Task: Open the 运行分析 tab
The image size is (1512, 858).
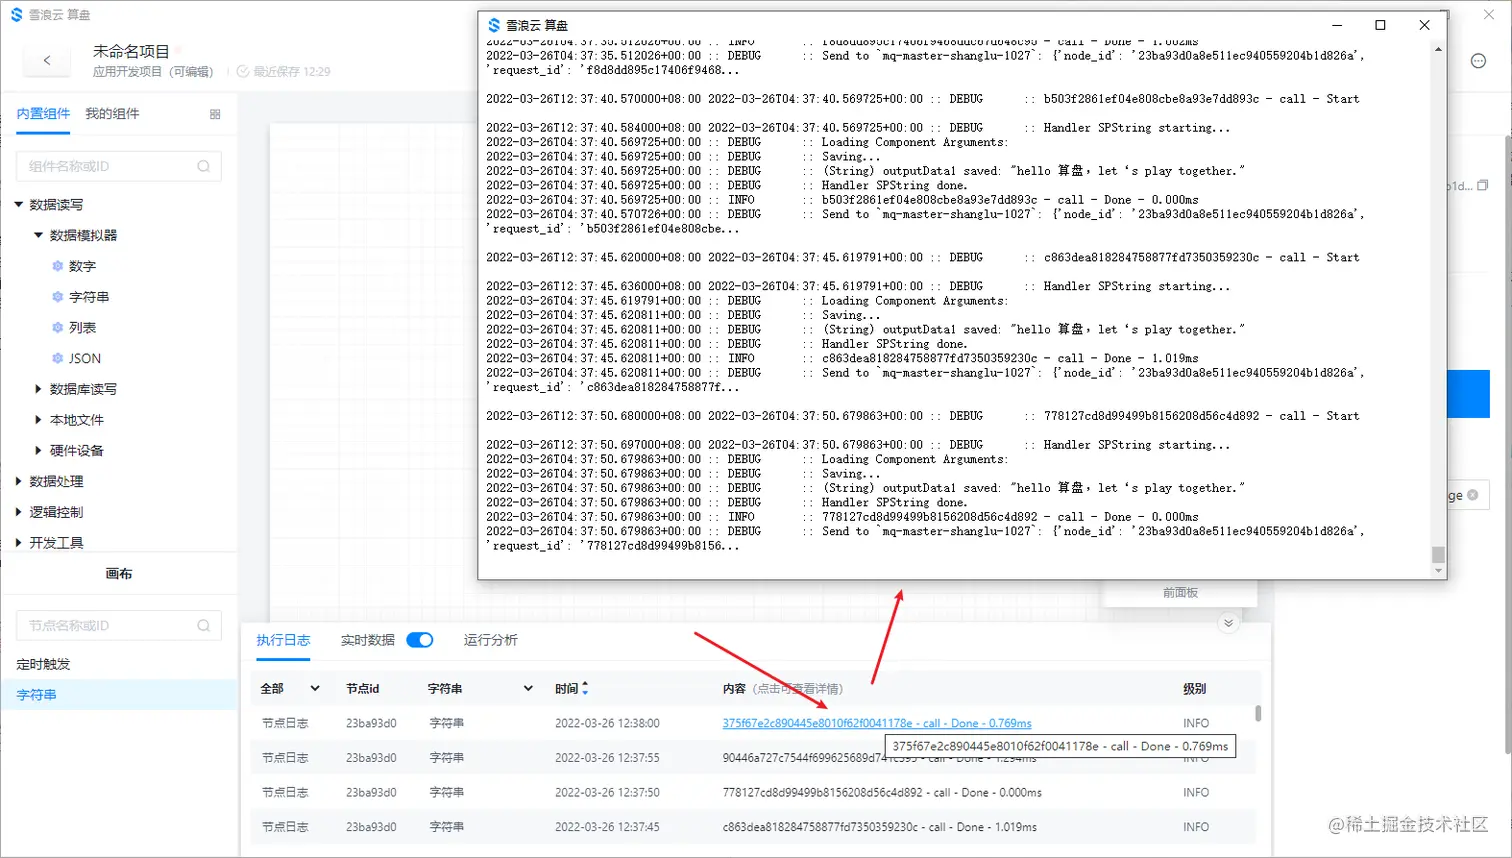Action: pyautogui.click(x=490, y=640)
